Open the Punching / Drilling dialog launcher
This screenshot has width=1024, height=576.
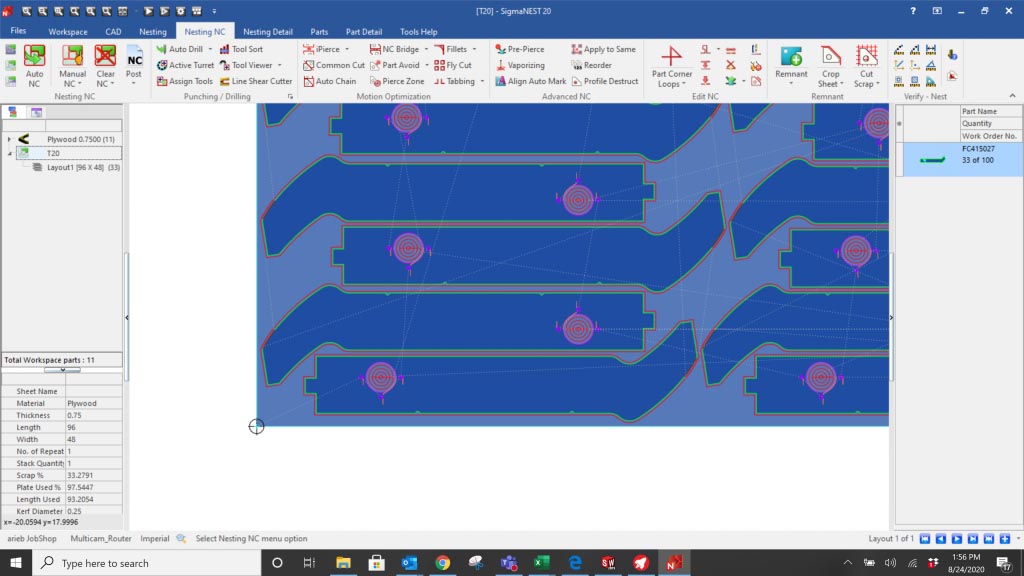[290, 97]
